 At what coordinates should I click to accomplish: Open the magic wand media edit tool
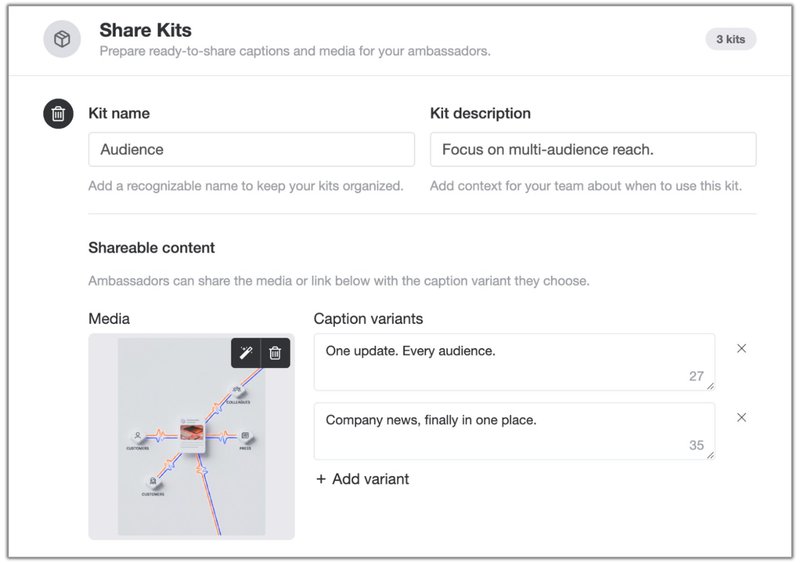tap(246, 353)
